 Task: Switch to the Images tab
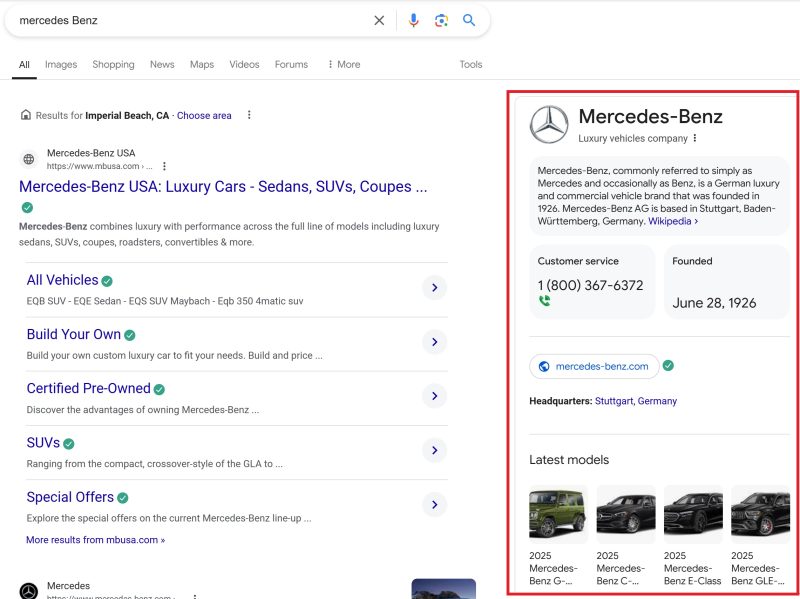tap(61, 64)
